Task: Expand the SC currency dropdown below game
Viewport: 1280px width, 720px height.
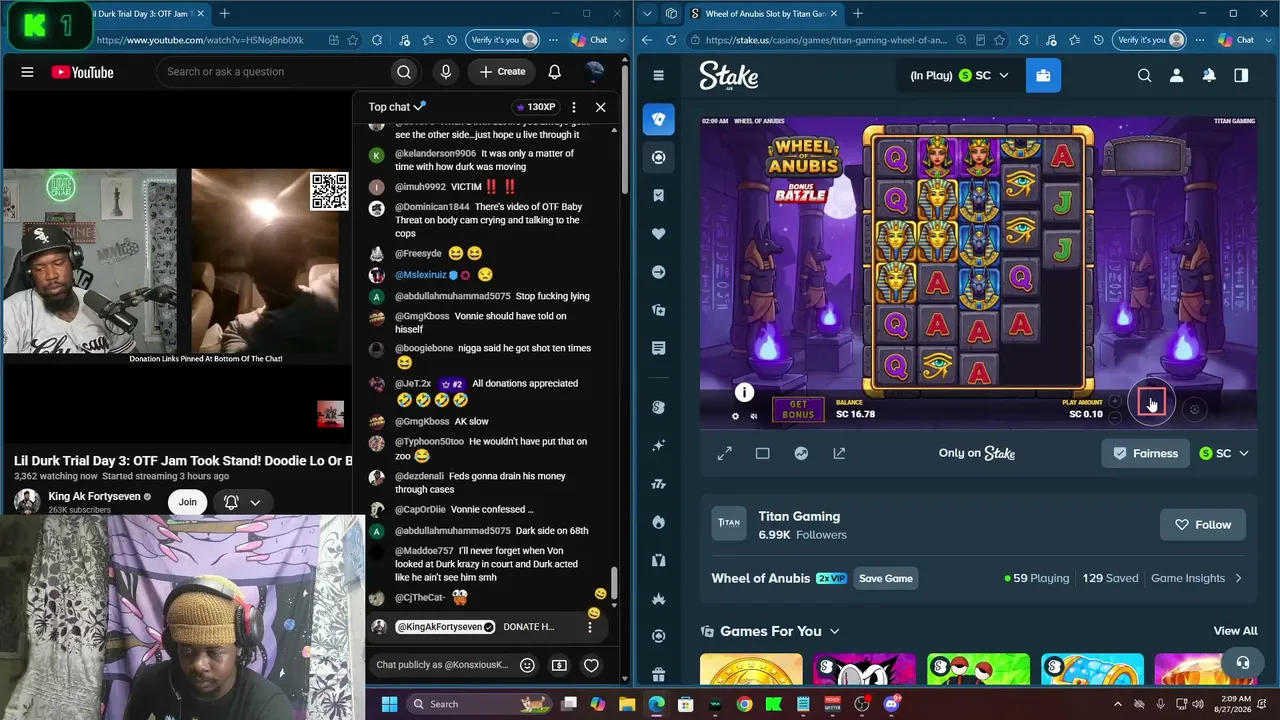Action: pyautogui.click(x=1224, y=454)
